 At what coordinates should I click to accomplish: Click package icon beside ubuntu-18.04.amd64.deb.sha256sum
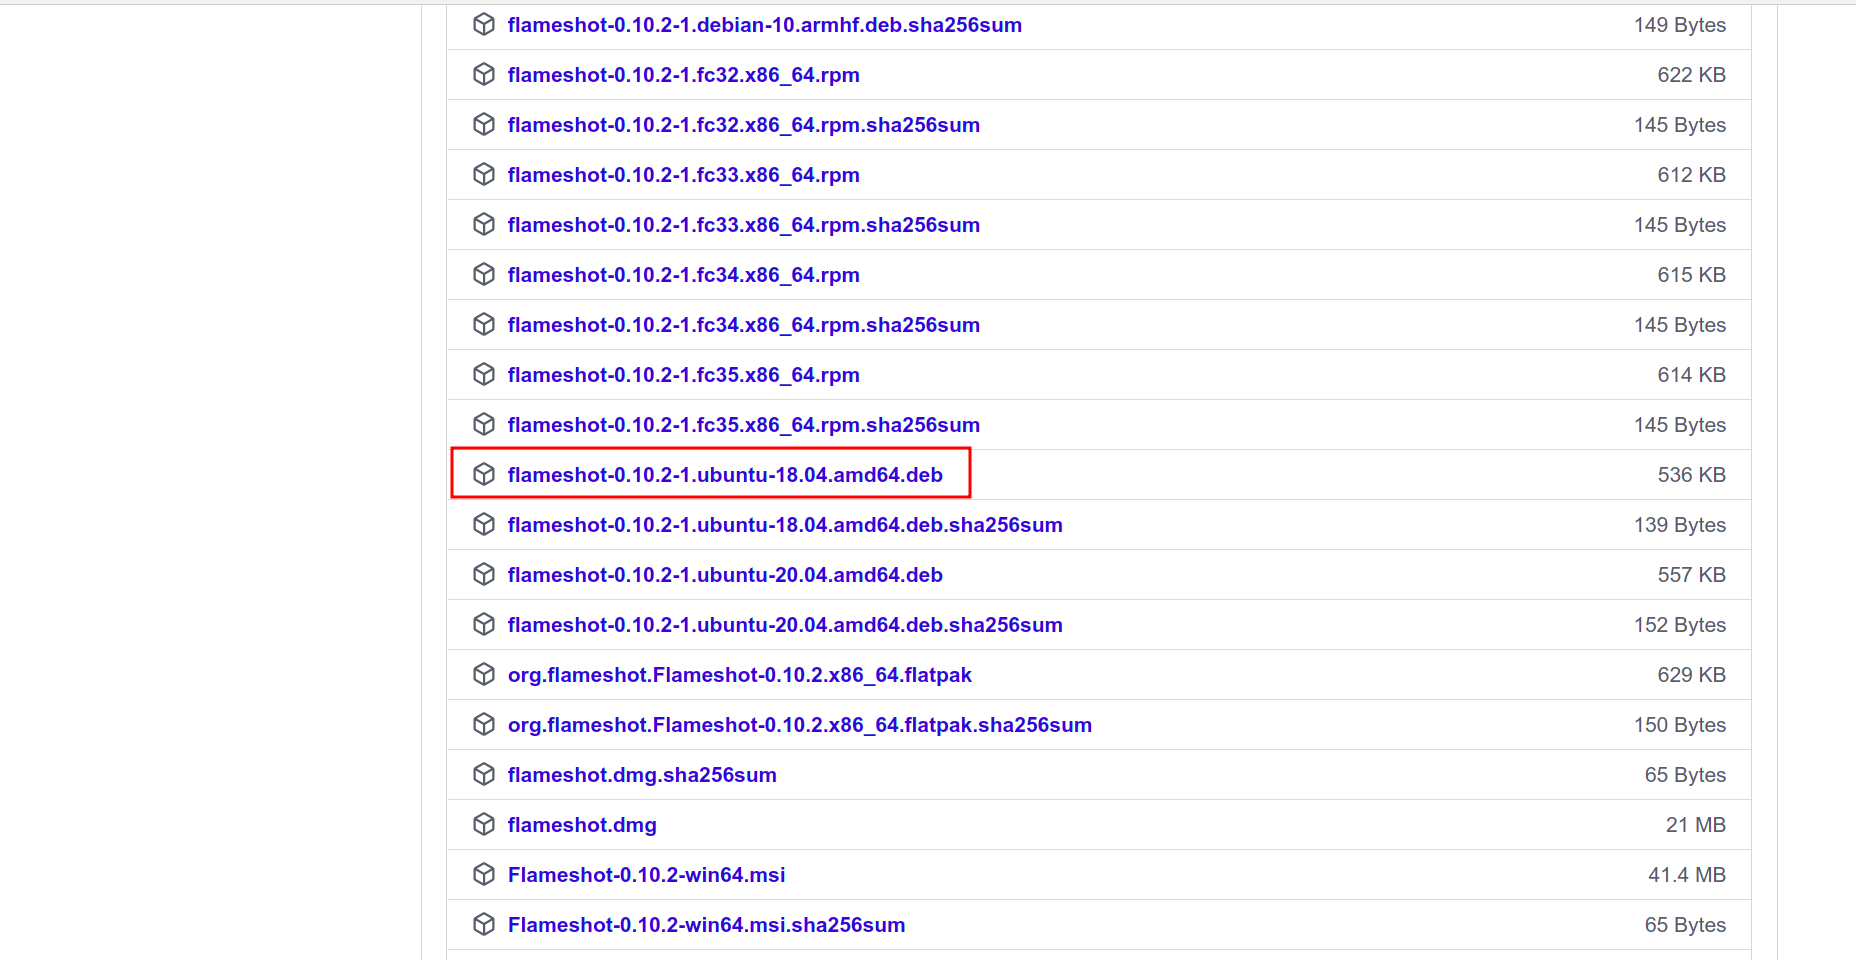coord(484,524)
